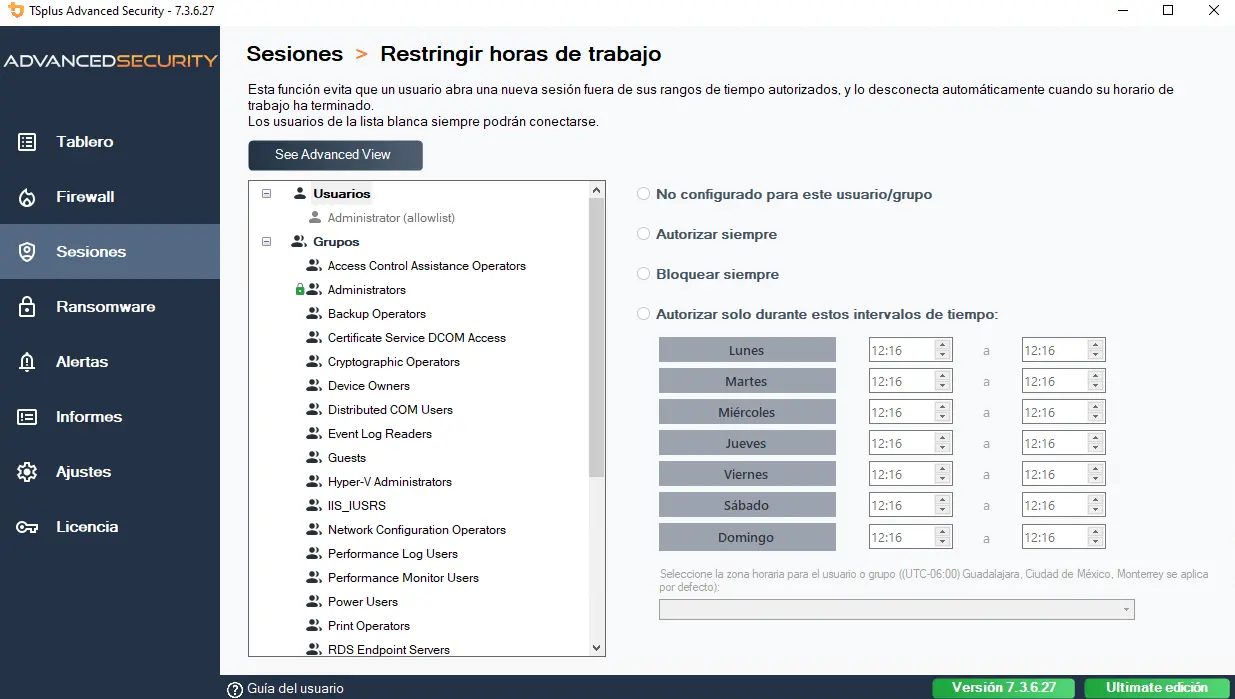Viewport: 1235px width, 699px height.
Task: Click group icon next to Print Operators
Action: tap(313, 625)
